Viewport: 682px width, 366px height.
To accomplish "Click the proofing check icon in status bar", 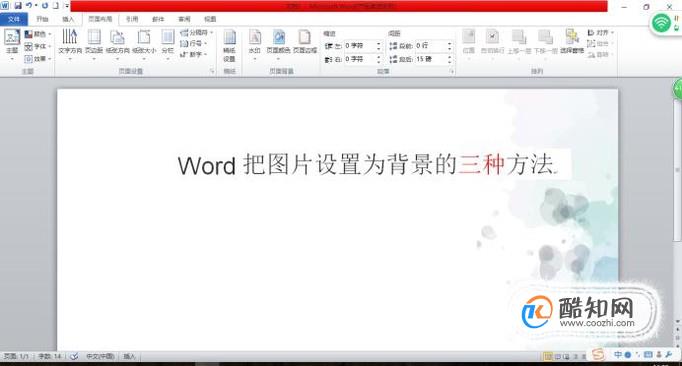I will click(74, 356).
